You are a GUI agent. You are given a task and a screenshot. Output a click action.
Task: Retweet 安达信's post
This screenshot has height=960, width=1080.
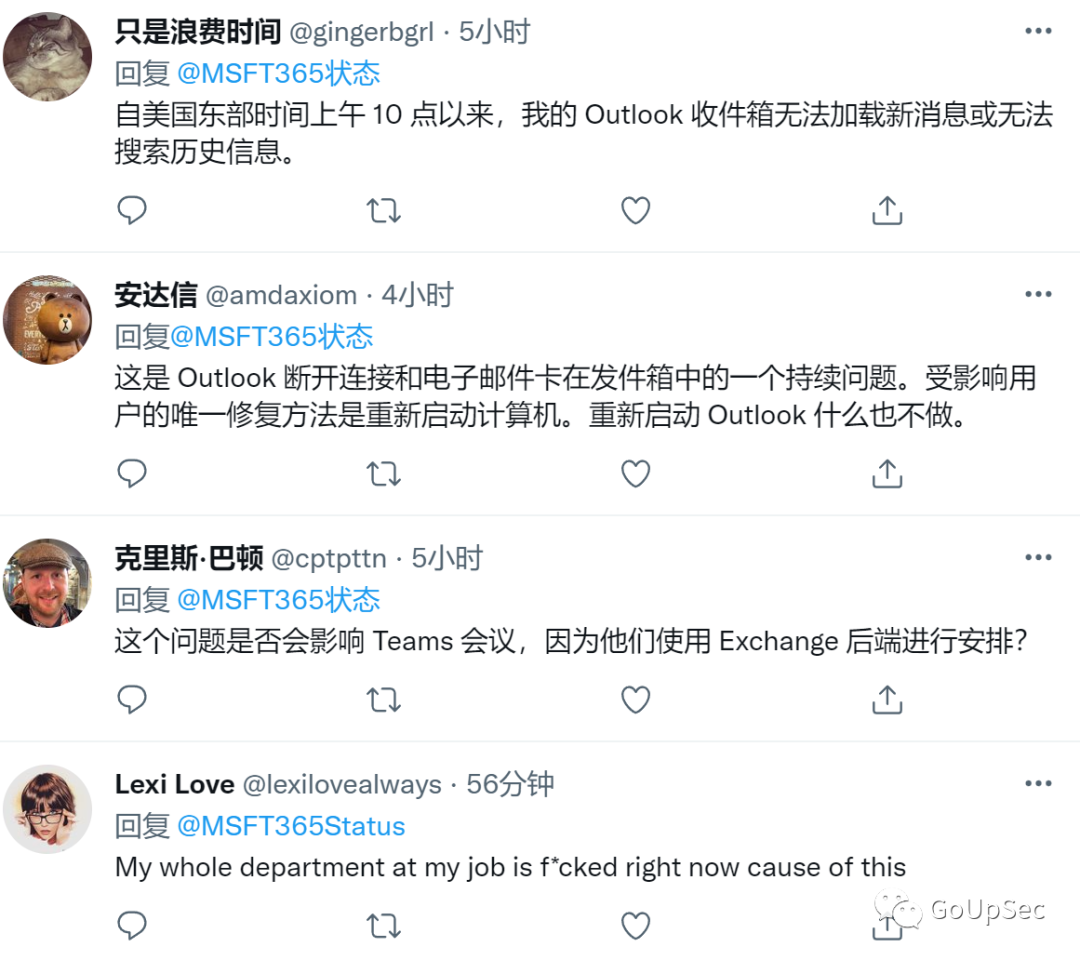[384, 473]
